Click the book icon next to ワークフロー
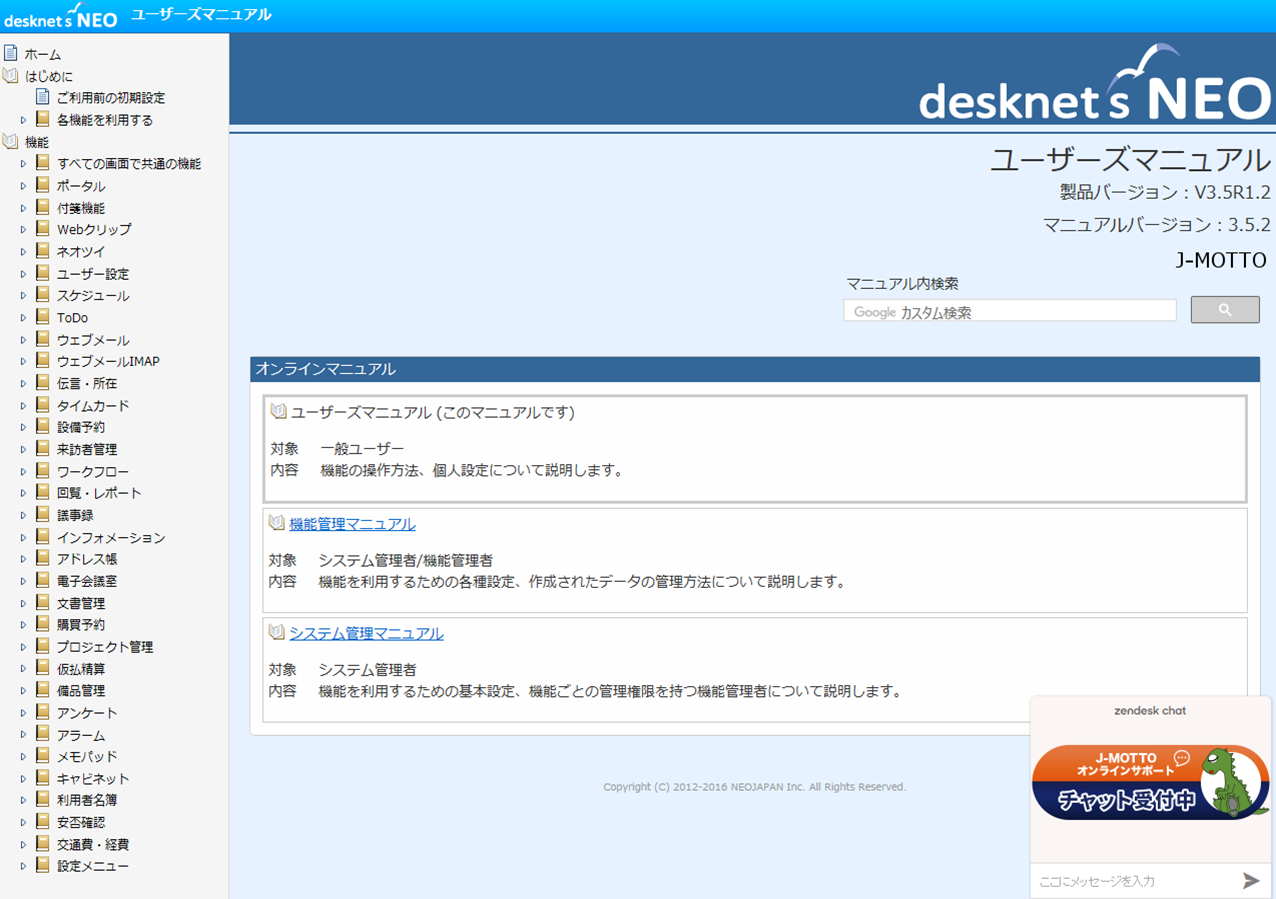The height and width of the screenshot is (899, 1276). point(42,470)
